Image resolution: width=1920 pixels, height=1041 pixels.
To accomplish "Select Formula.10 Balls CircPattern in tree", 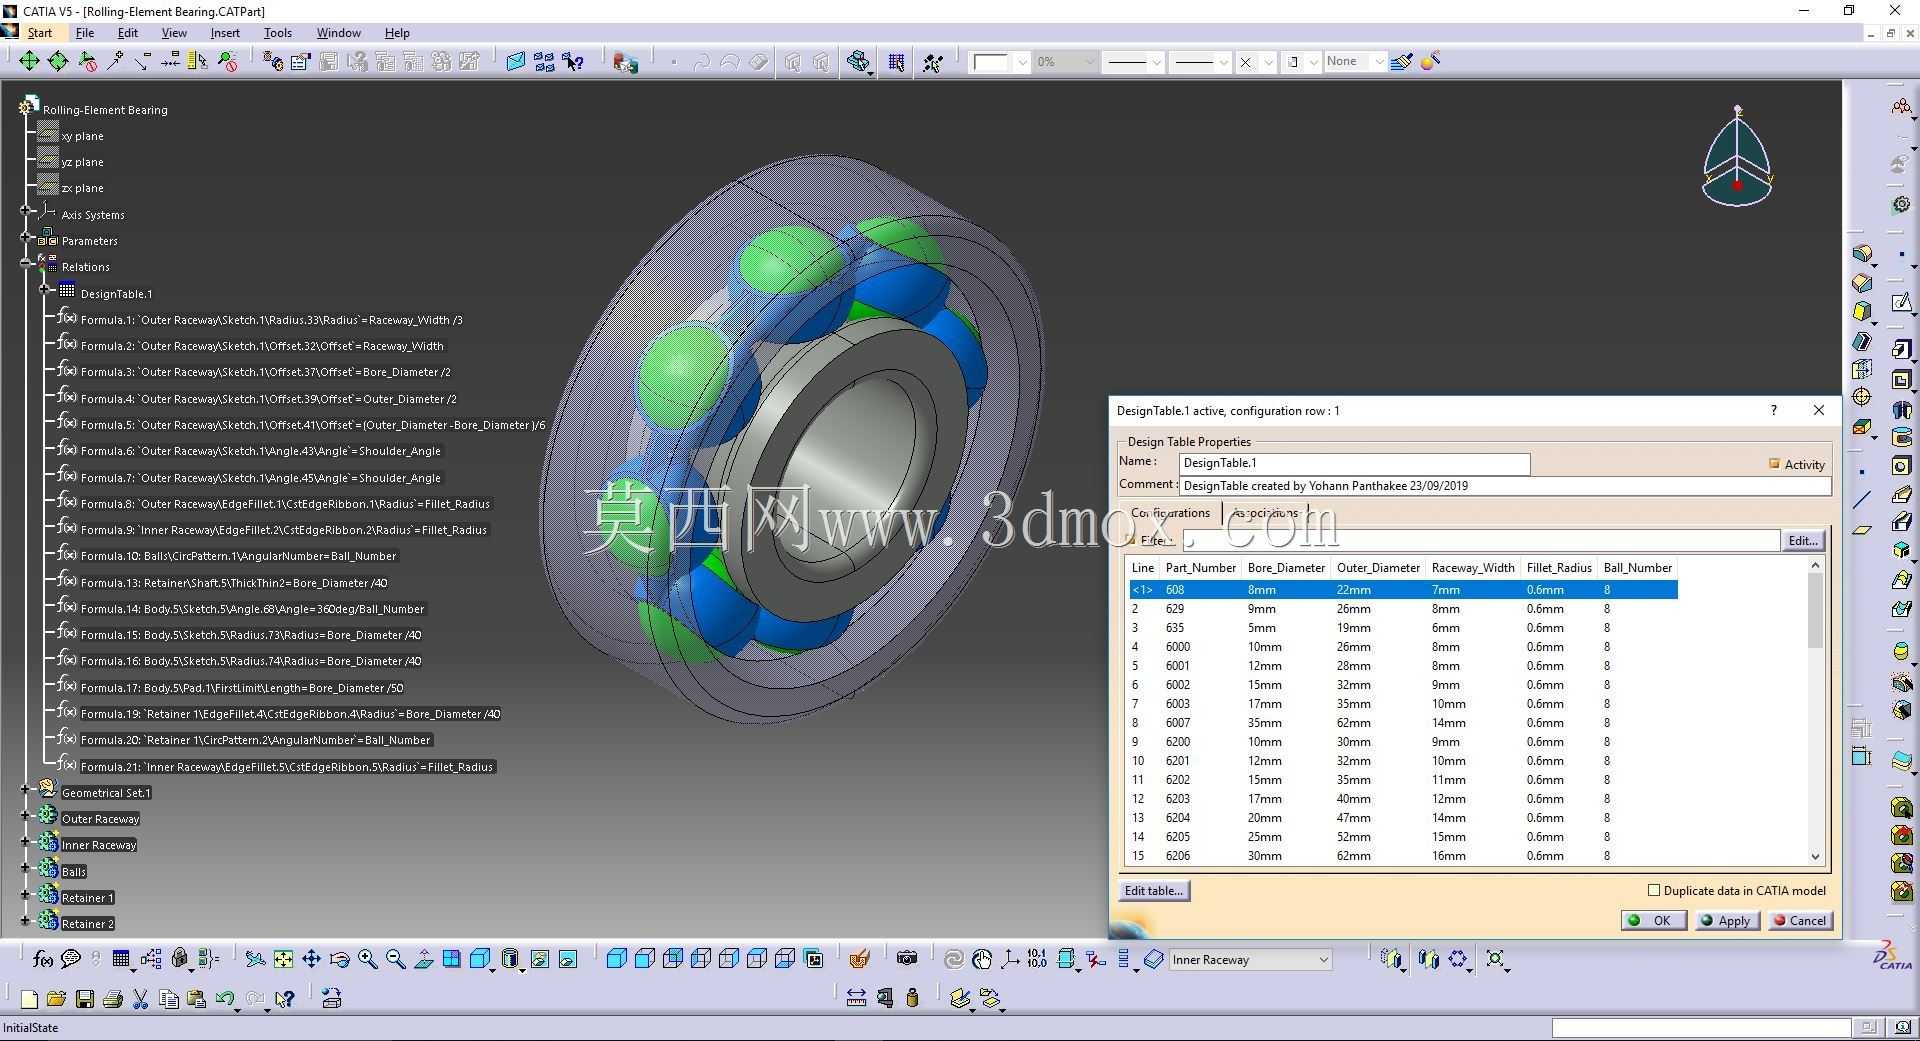I will [238, 556].
